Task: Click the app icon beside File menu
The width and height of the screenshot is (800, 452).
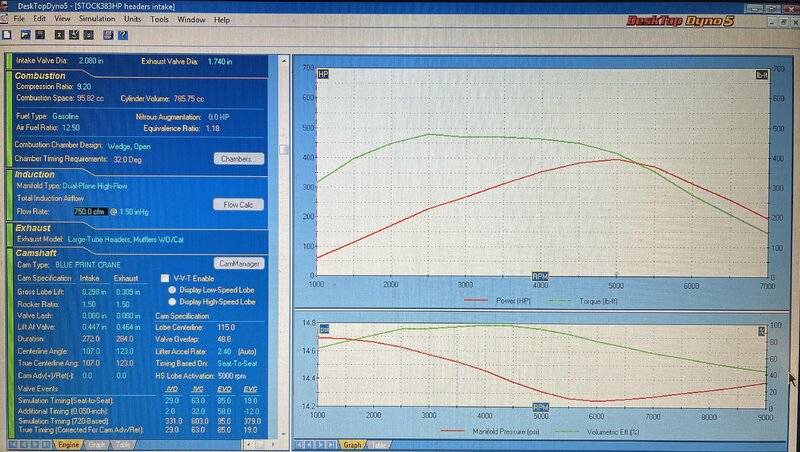Action: [x=4, y=19]
